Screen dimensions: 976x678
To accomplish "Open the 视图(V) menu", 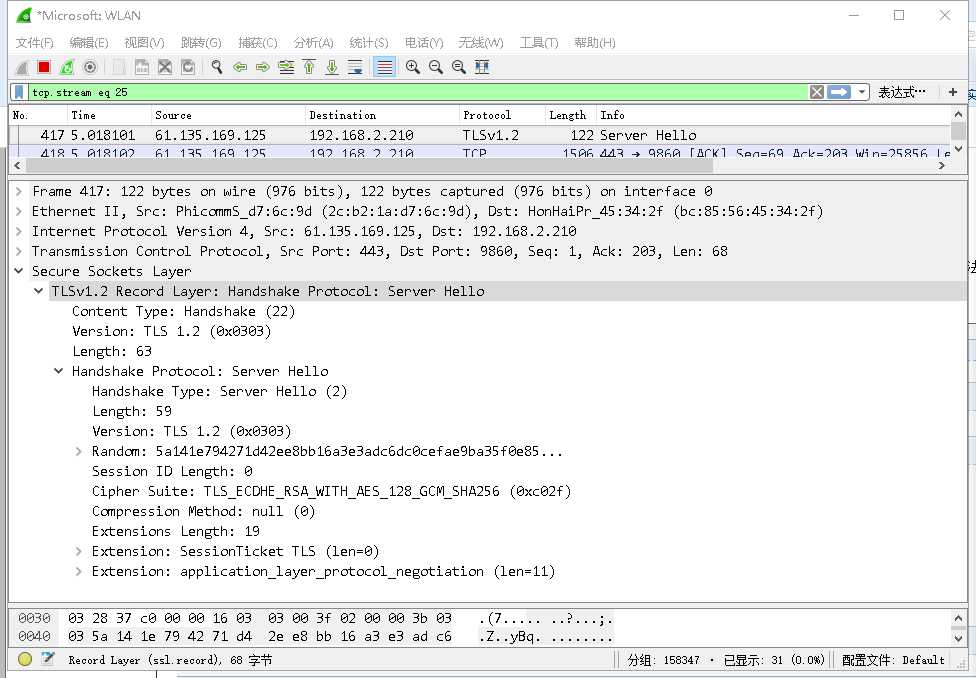I will pos(144,42).
